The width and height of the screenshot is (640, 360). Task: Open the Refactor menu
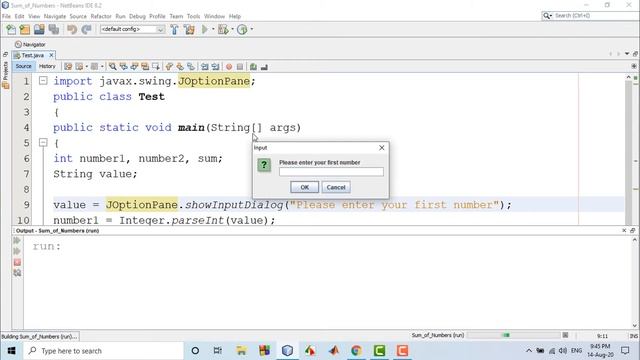(x=101, y=16)
